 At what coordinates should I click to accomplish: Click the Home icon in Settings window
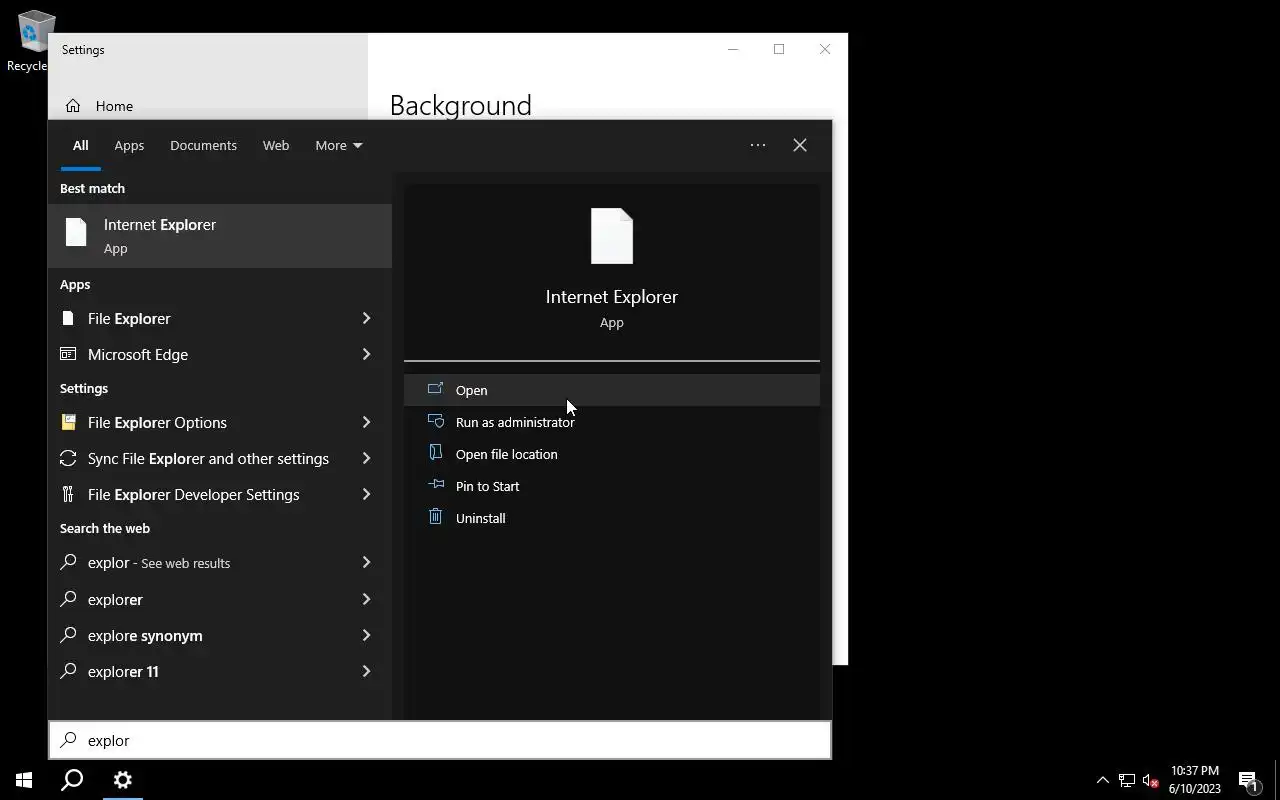pos(73,106)
